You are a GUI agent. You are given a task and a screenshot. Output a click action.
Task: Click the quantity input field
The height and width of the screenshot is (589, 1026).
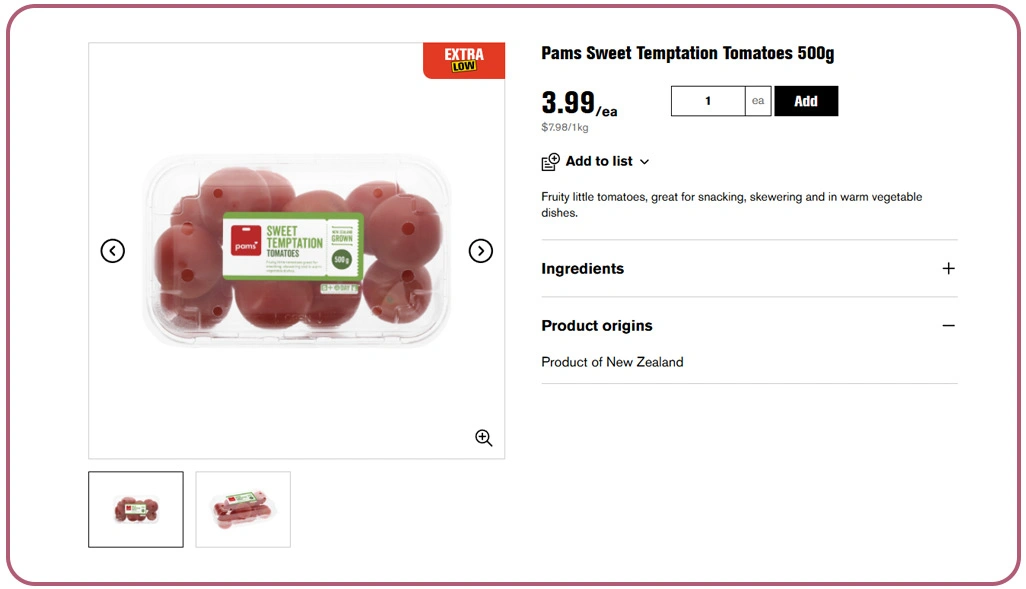(x=707, y=100)
